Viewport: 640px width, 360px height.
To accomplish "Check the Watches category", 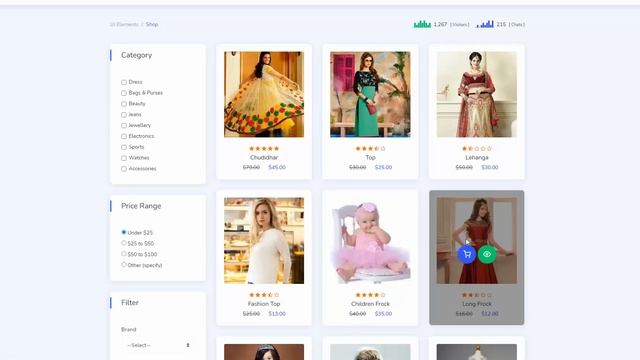I will click(x=124, y=158).
